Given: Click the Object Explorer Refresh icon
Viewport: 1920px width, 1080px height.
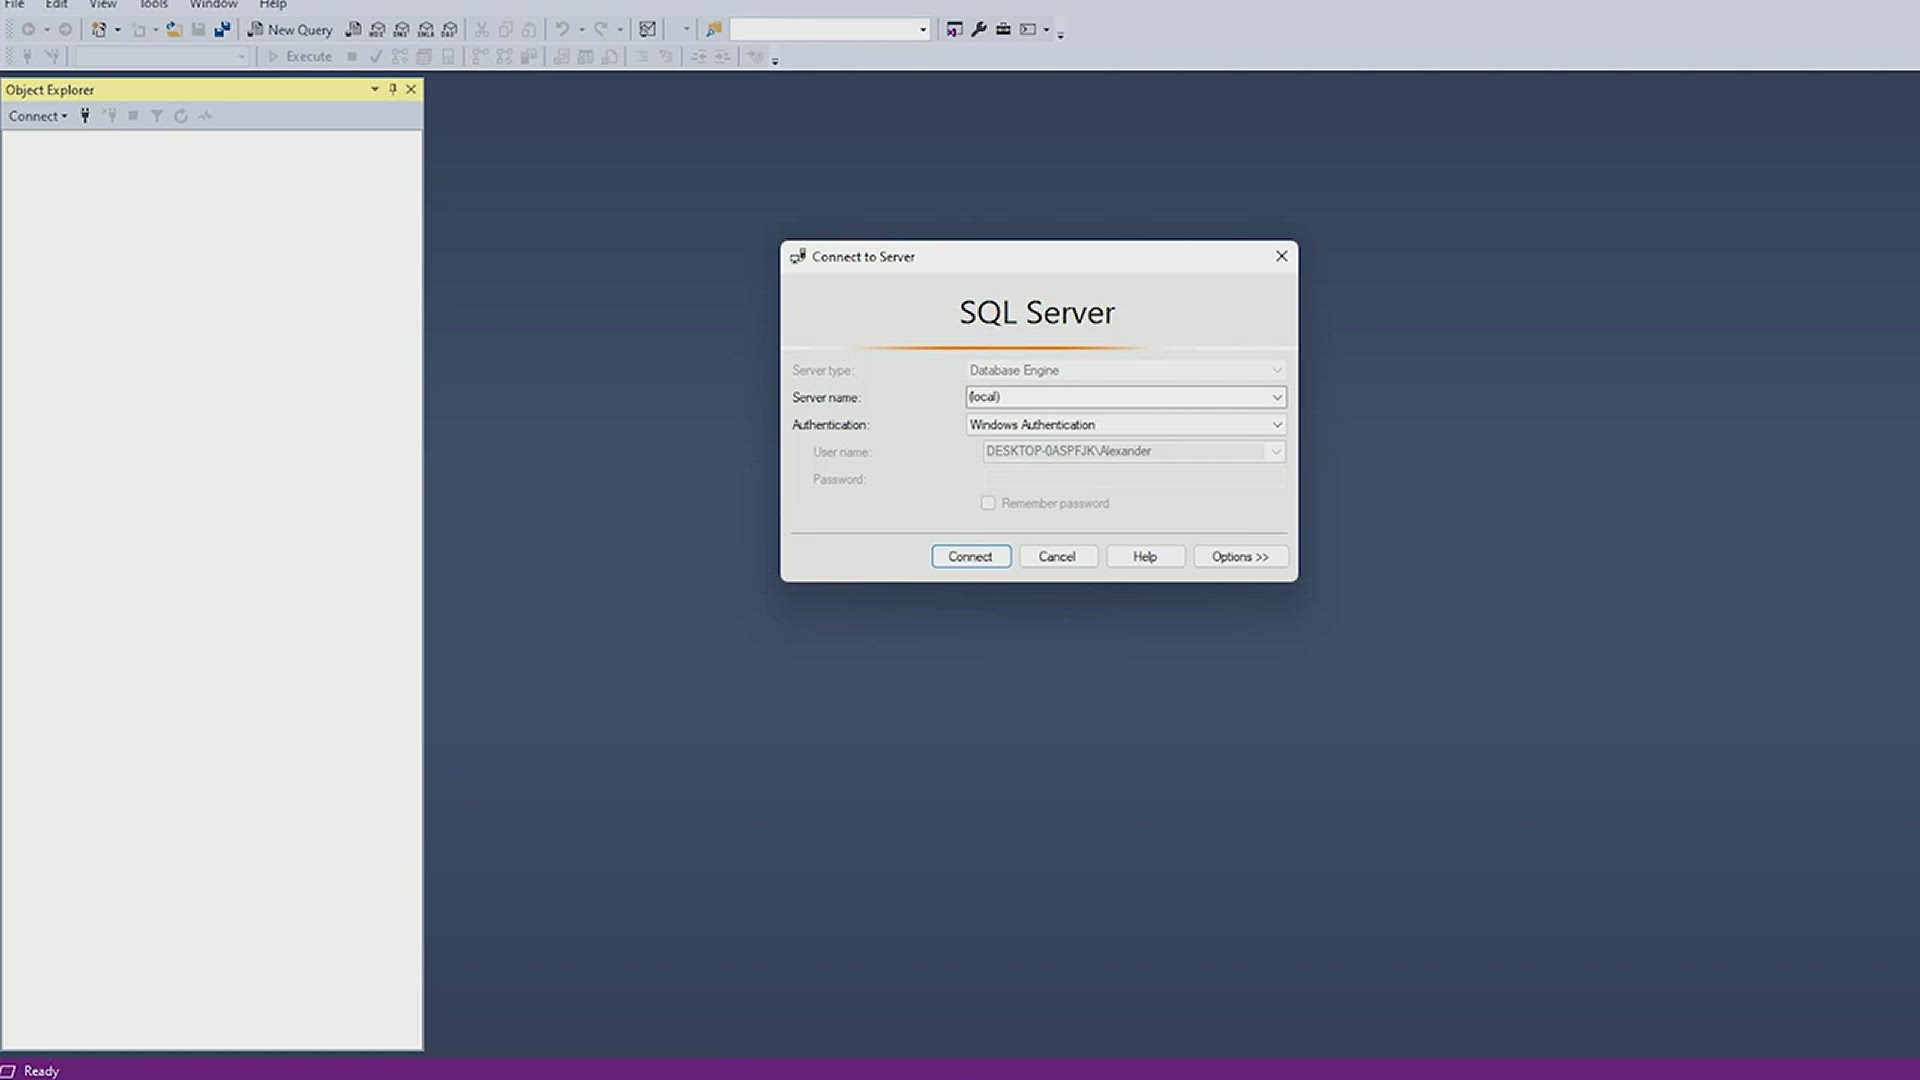Looking at the screenshot, I should click(x=181, y=116).
